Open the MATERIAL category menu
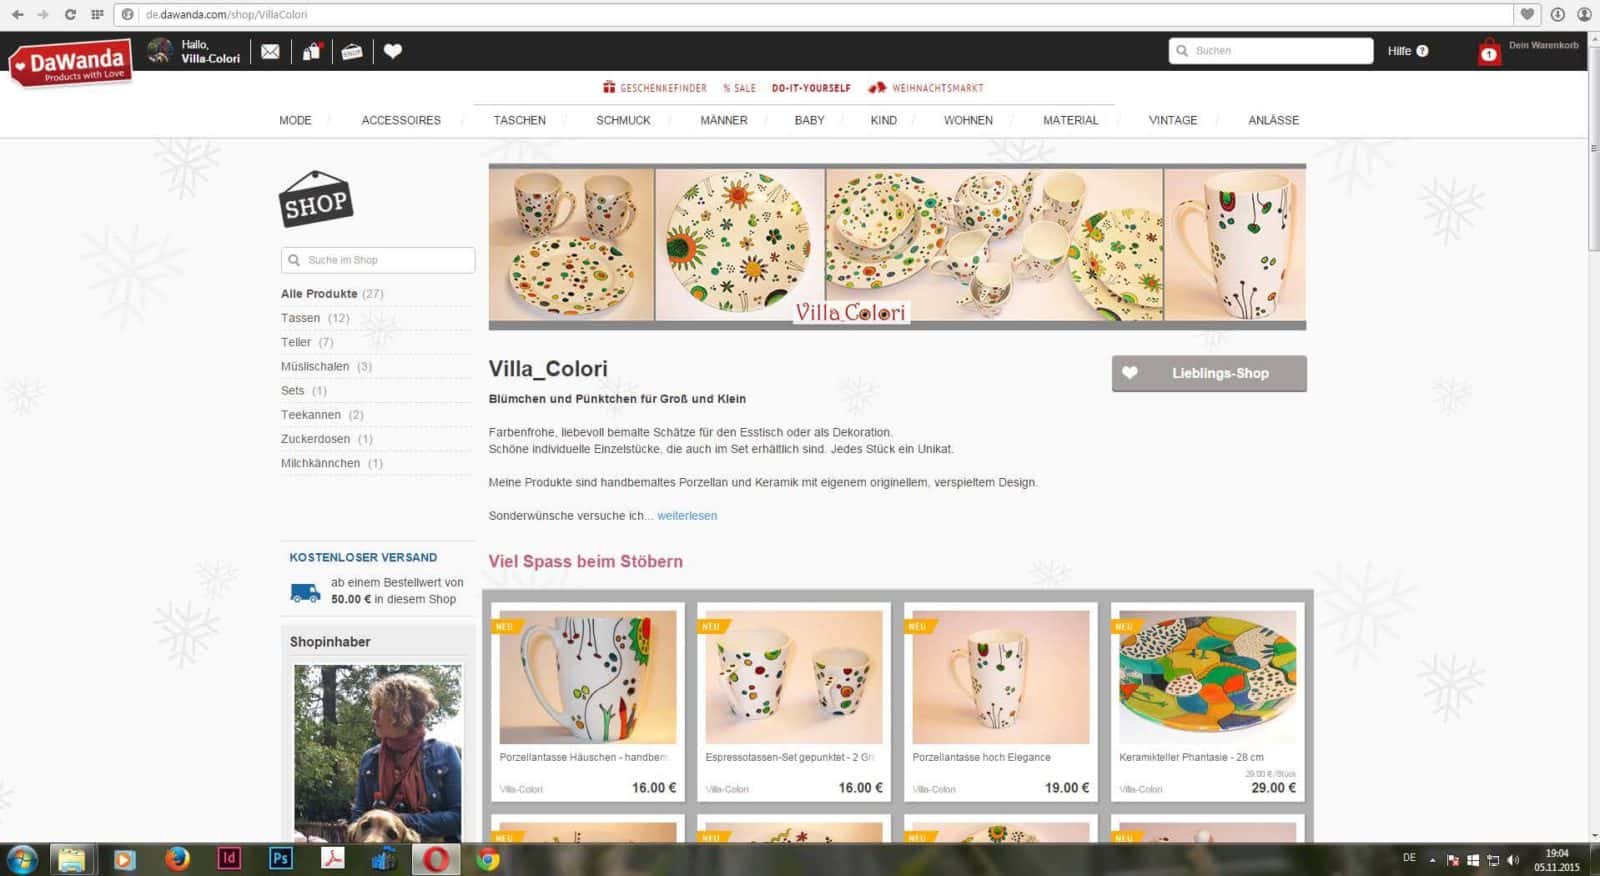The image size is (1600, 876). coord(1070,120)
